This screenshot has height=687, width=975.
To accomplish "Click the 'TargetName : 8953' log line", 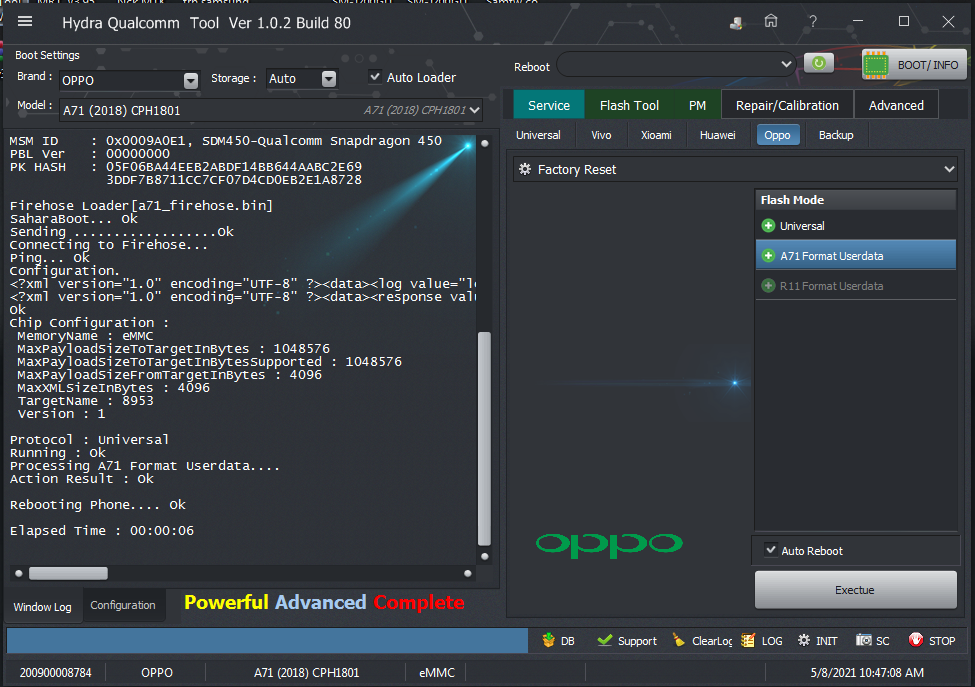I will (x=85, y=400).
